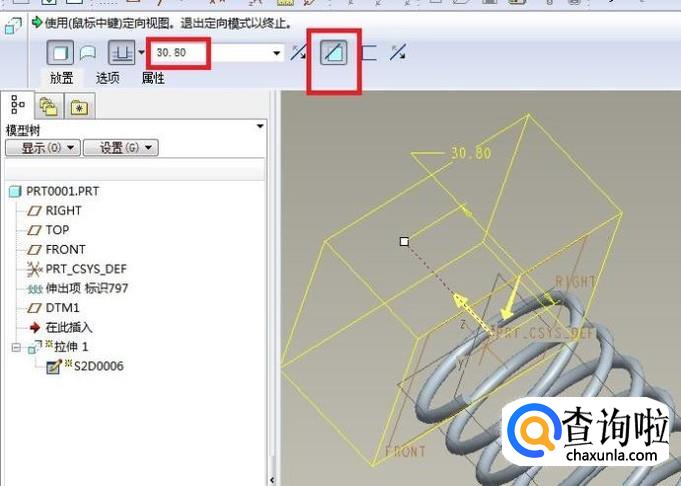Click the PRT_CSYS_DEF label in the viewport
681x486 pixels.
click(x=545, y=334)
